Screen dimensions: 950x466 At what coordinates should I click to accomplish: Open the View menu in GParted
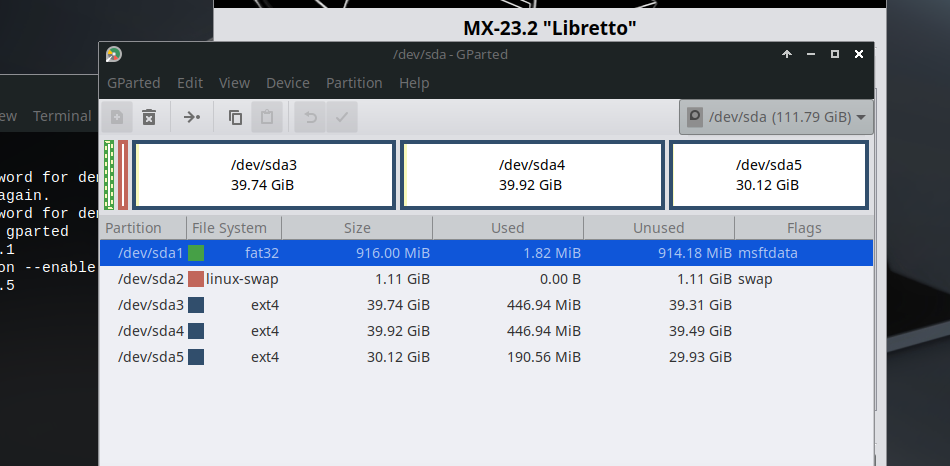(x=234, y=83)
